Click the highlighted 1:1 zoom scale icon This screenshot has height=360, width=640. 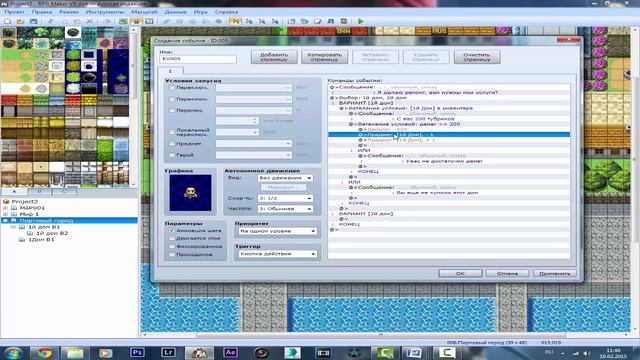point(235,21)
